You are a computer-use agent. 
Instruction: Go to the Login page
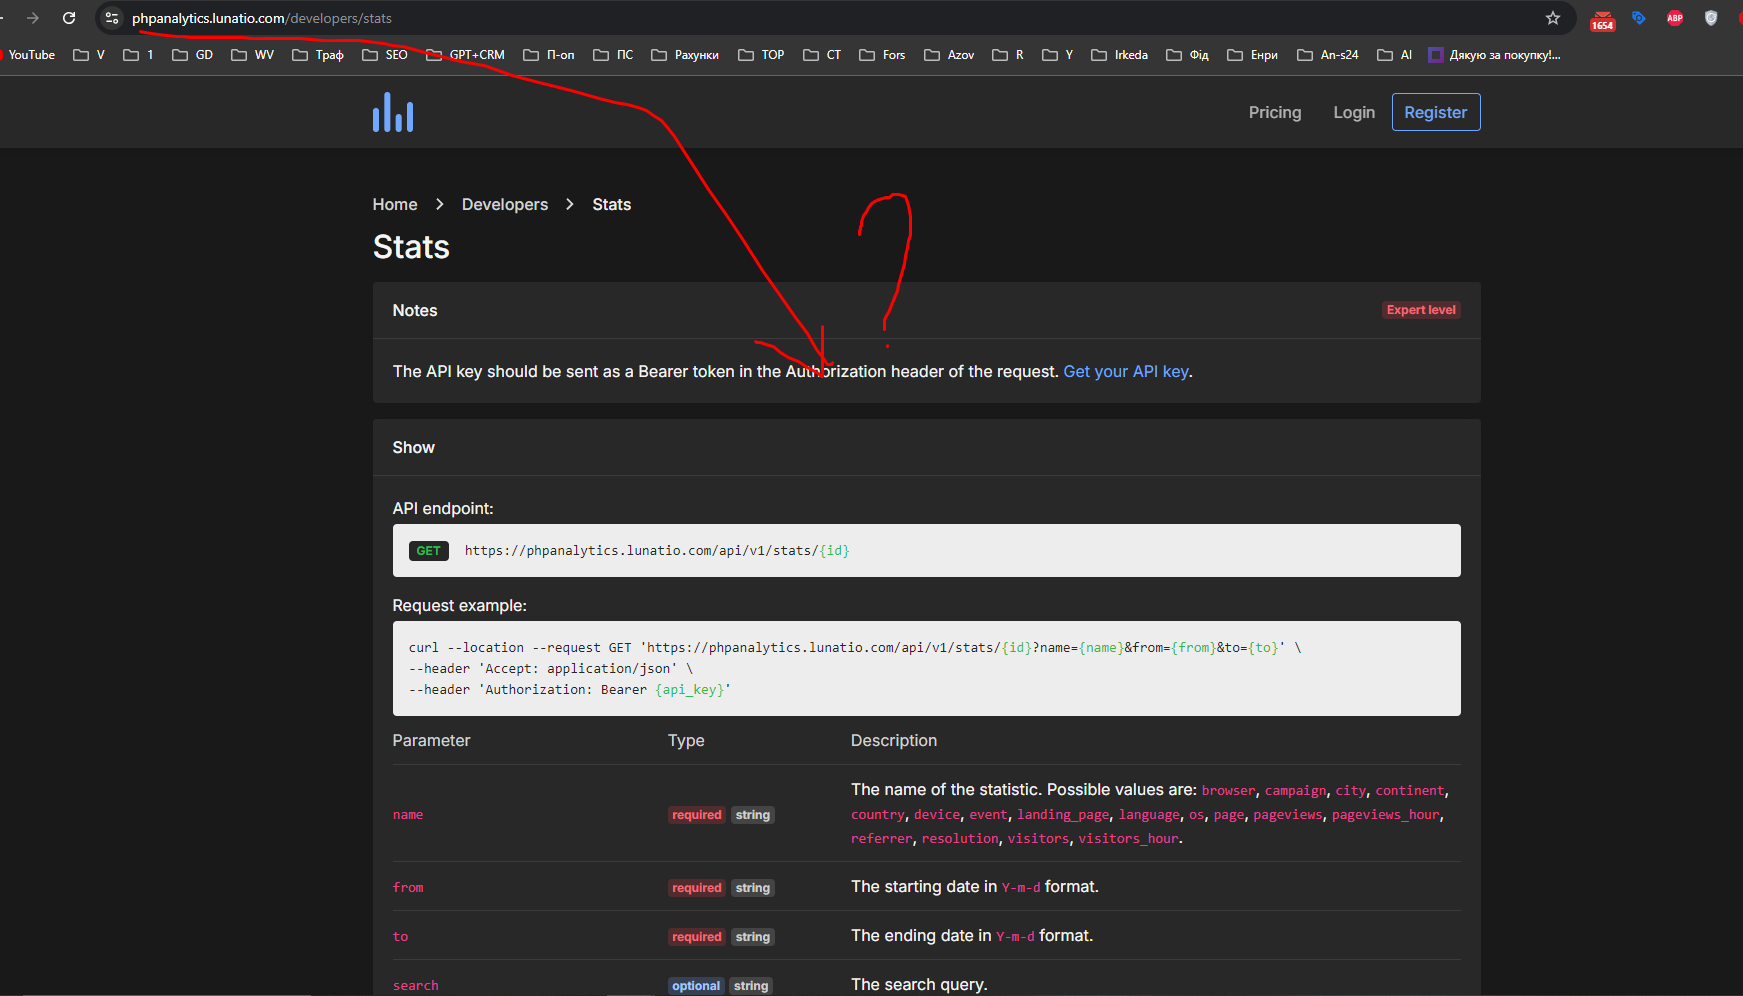click(x=1353, y=112)
